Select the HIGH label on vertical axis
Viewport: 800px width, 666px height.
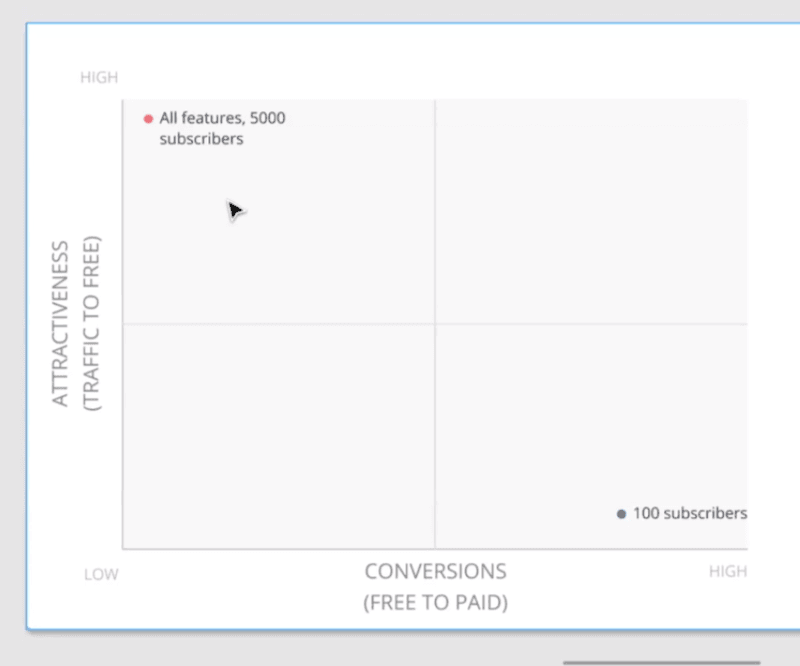[x=99, y=77]
